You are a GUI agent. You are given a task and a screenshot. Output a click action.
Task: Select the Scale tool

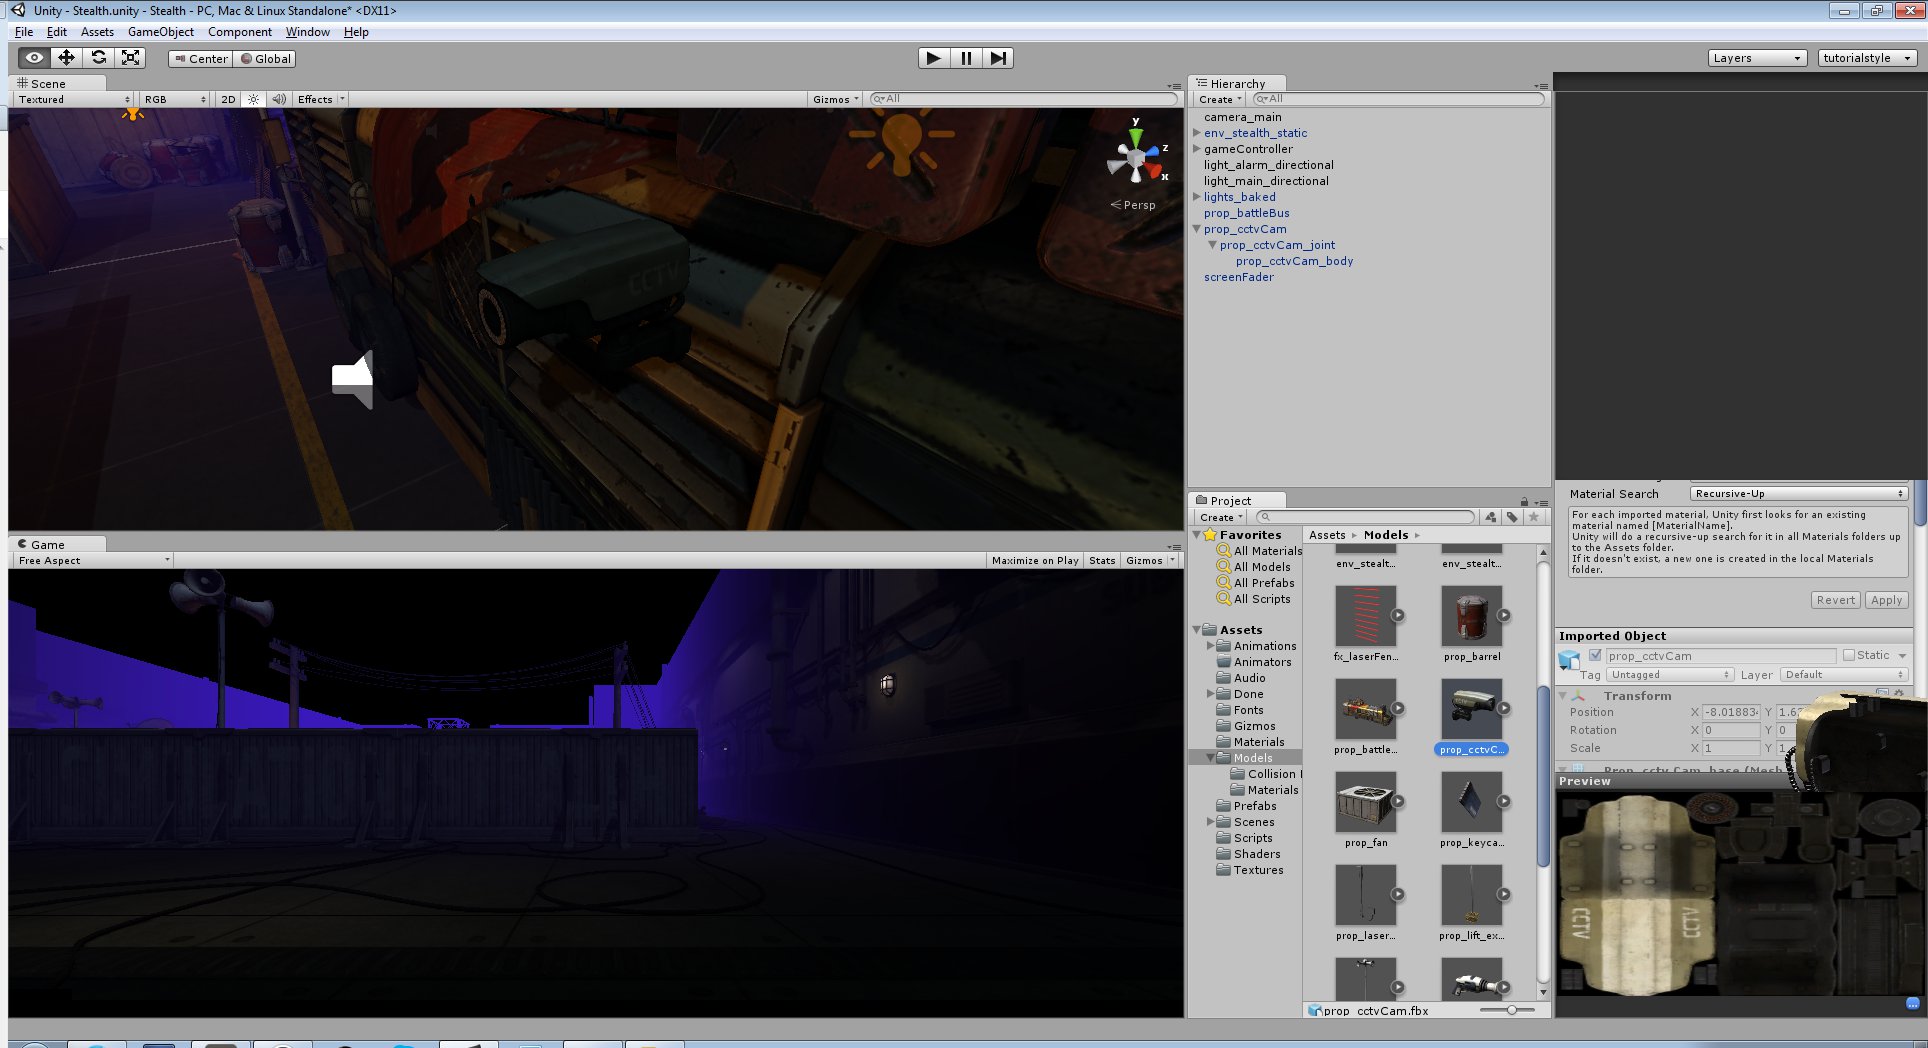point(130,58)
